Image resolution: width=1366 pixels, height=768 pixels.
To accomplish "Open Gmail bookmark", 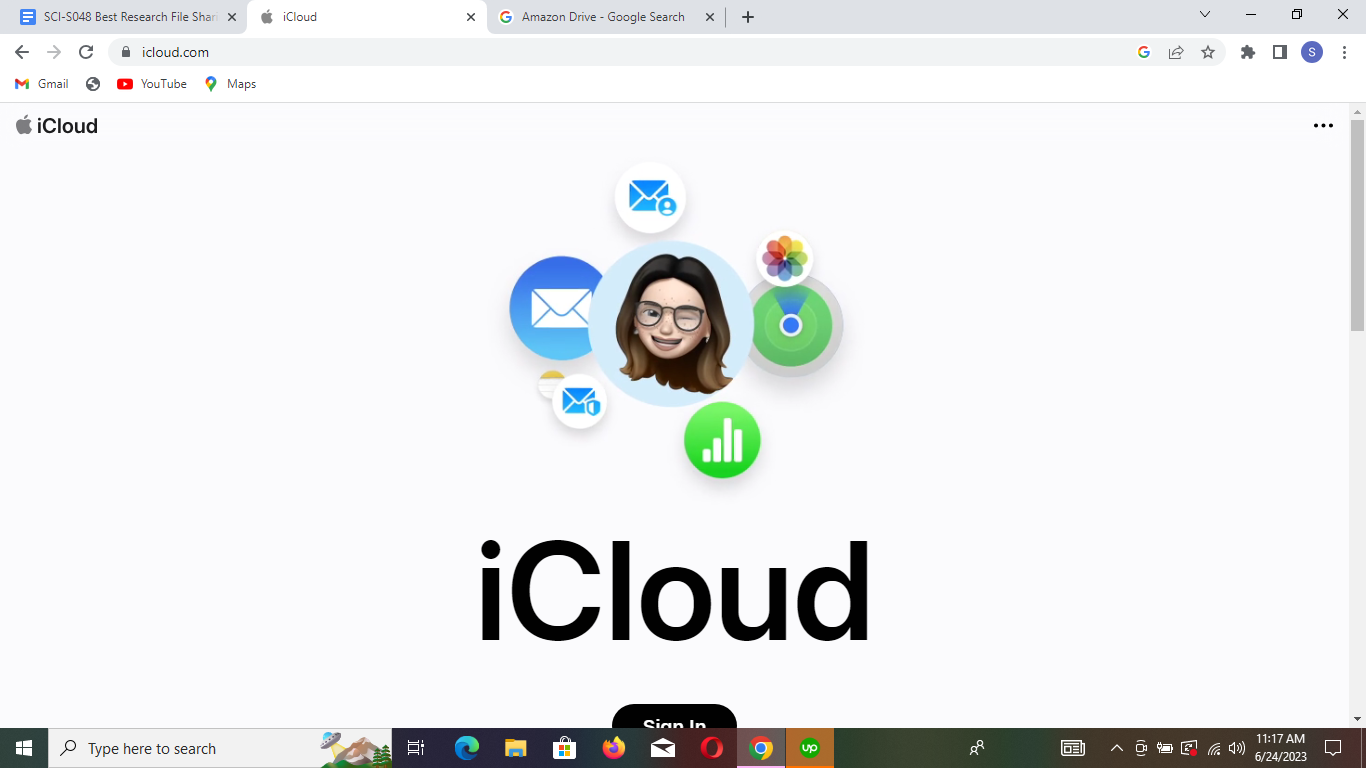I will point(42,84).
